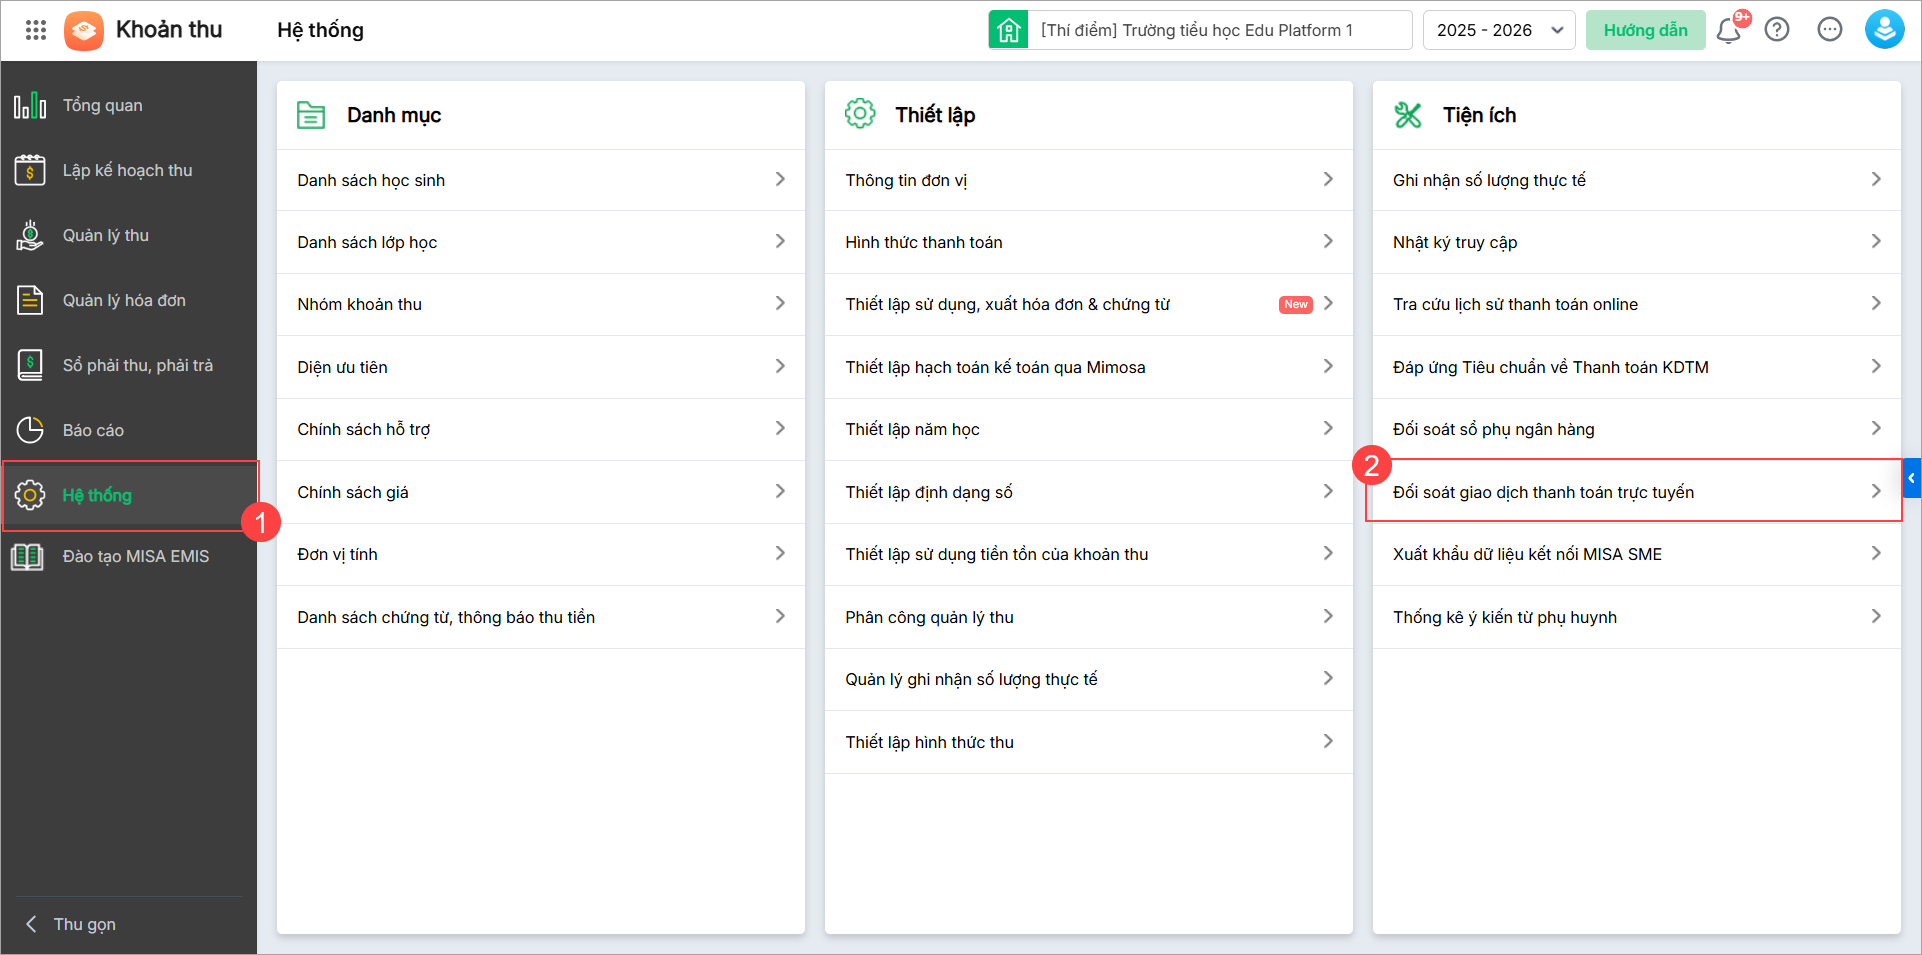1922x955 pixels.
Task: Open Nhật ký truy cập utility
Action: (1636, 242)
